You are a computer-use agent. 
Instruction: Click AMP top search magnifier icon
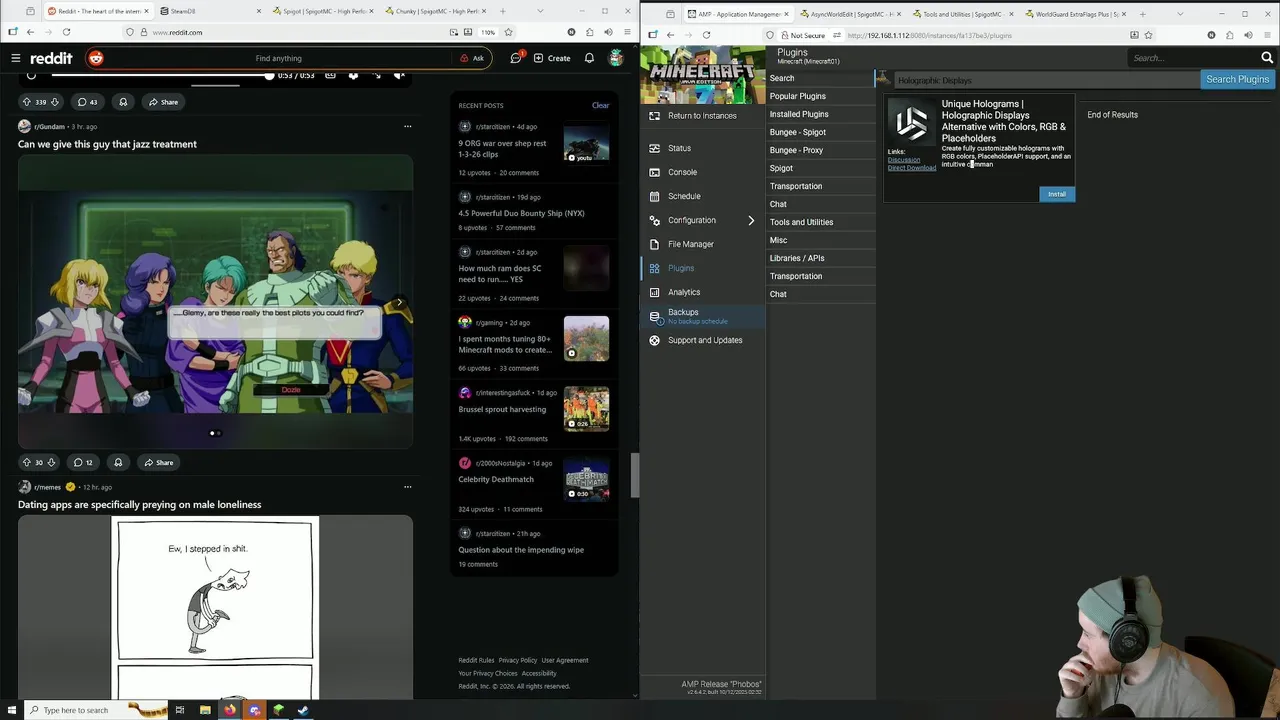coord(1267,58)
